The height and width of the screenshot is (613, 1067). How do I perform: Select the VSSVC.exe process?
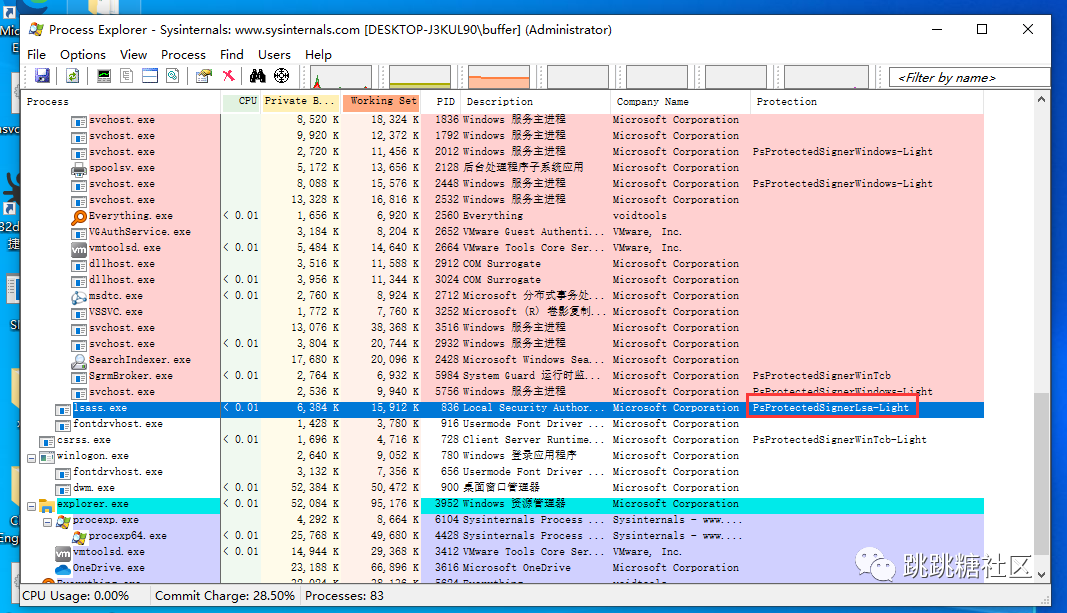[116, 312]
